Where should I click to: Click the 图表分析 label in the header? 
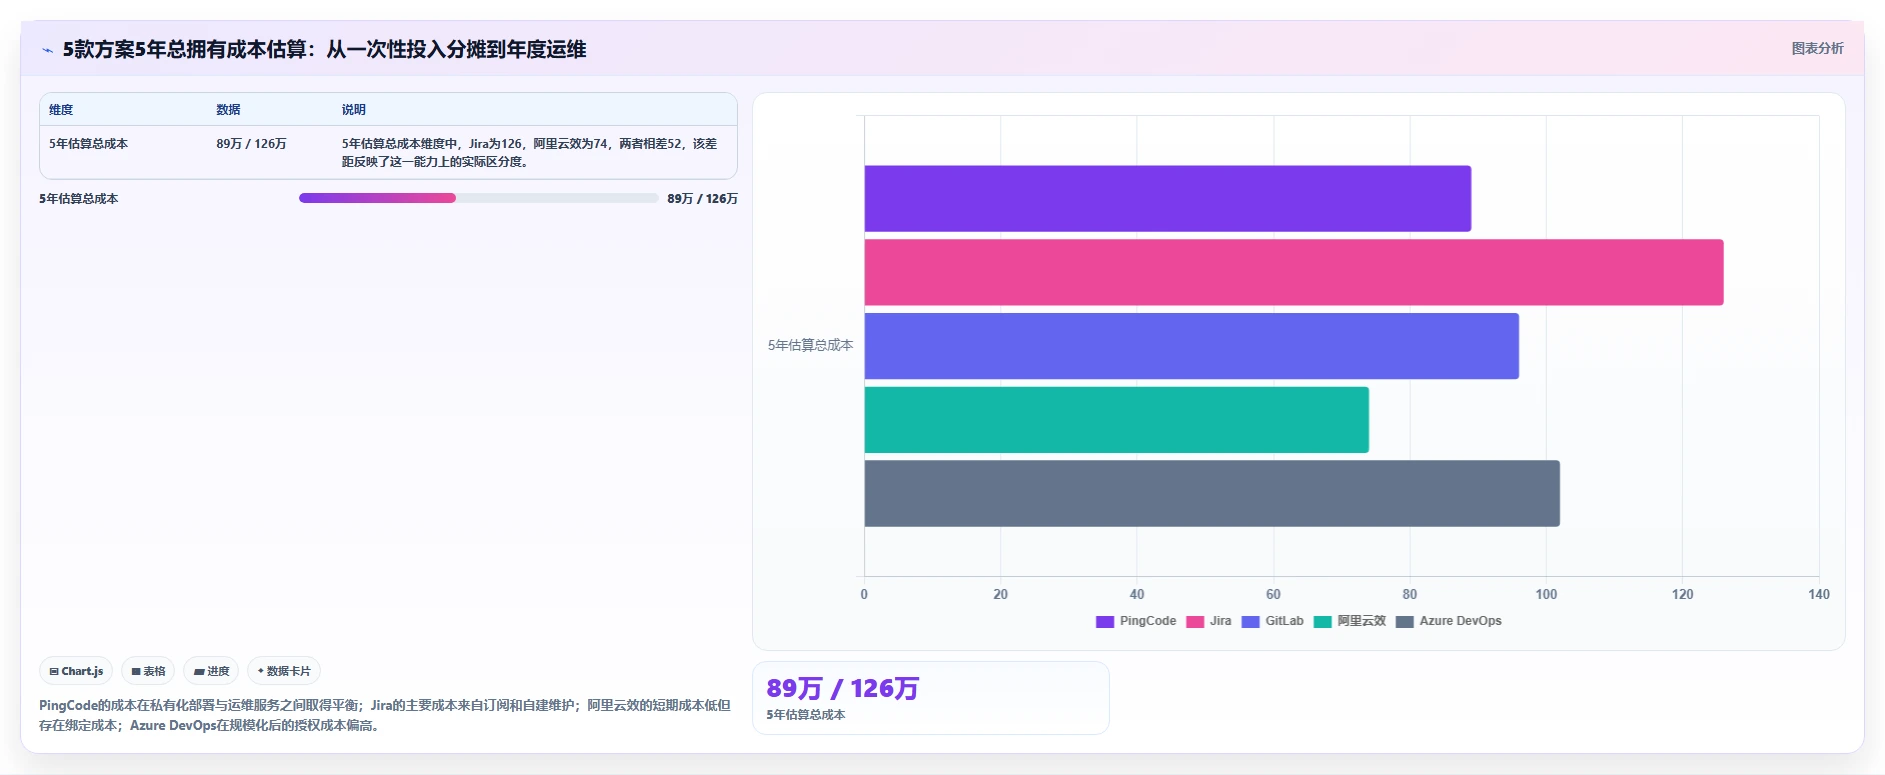(1817, 48)
